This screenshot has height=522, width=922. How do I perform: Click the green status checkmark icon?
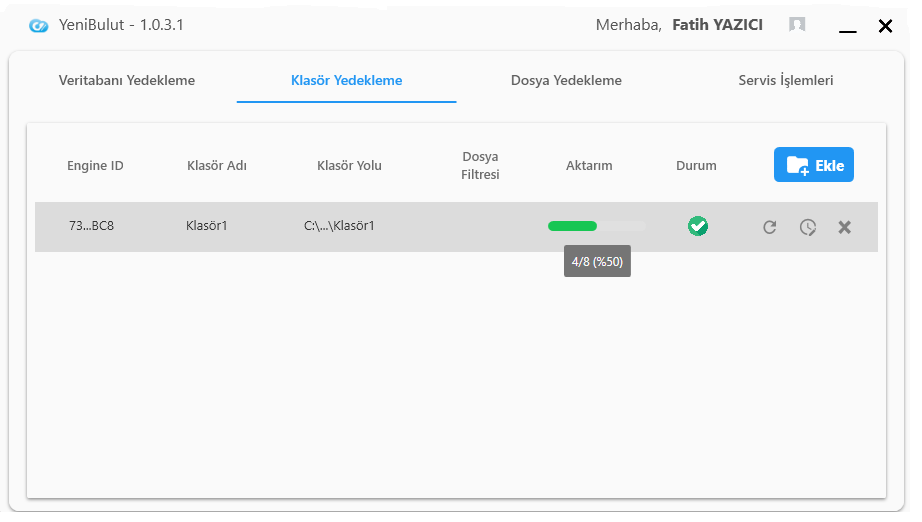698,226
